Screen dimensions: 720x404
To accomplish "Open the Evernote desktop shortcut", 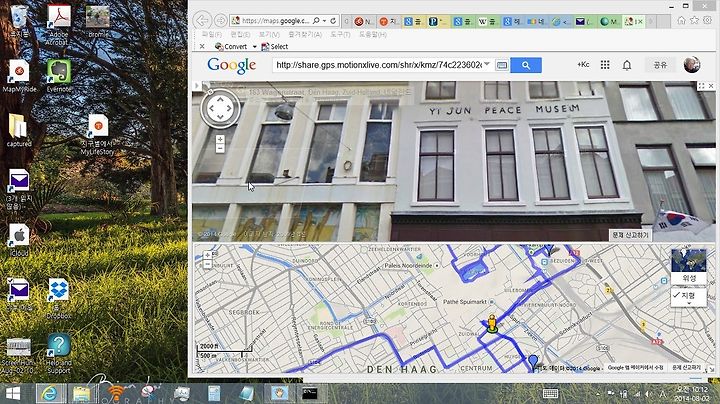I will click(x=59, y=76).
